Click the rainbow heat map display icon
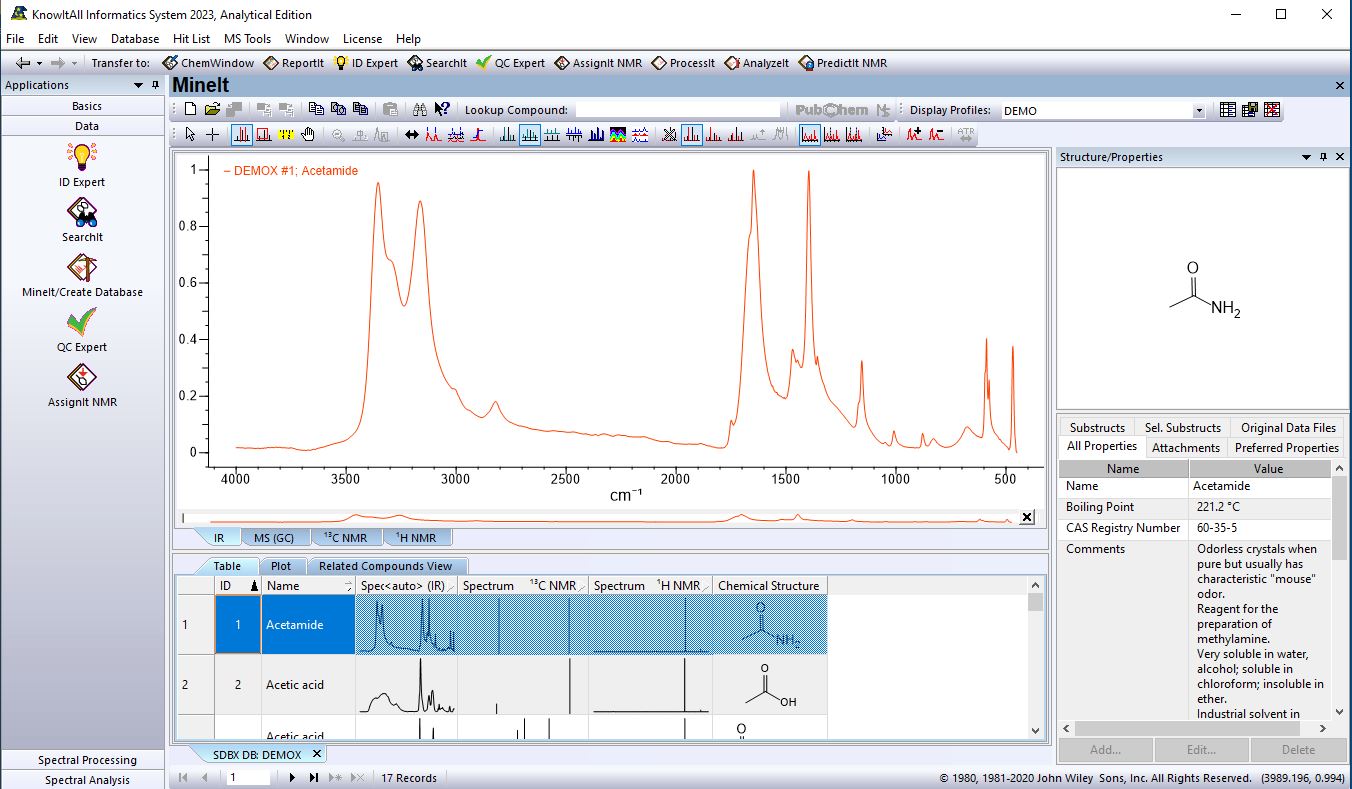Viewport: 1352px width, 789px height. (618, 135)
